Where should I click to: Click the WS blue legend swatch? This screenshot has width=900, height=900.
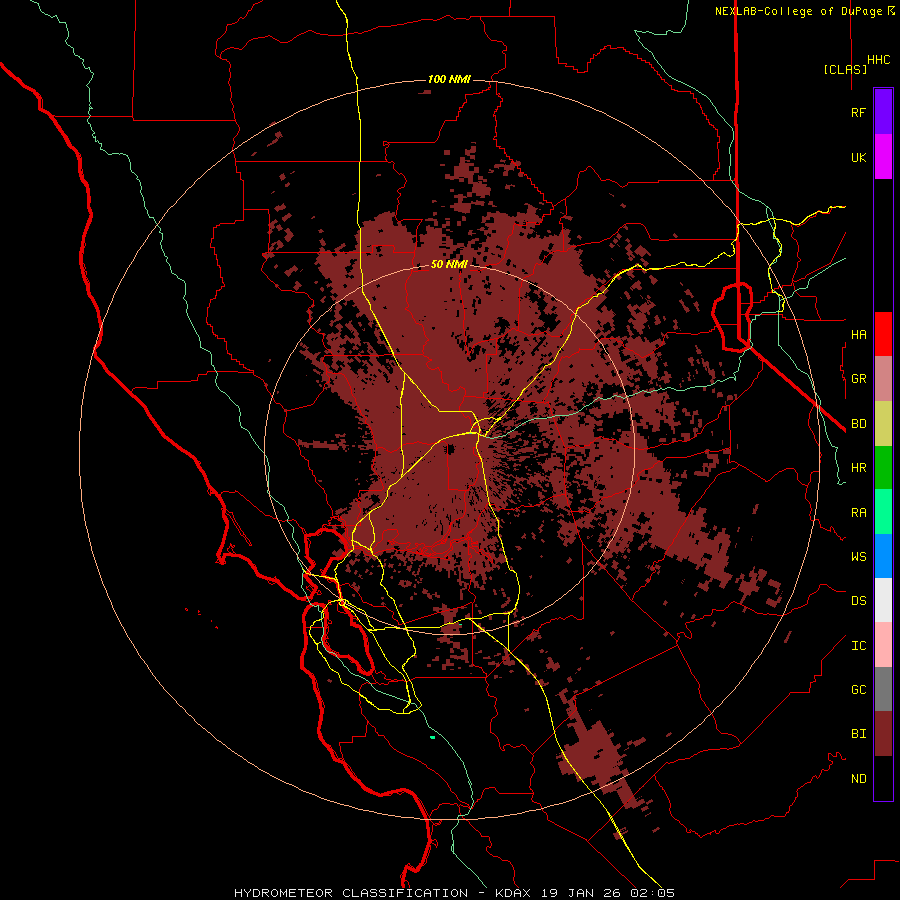coord(883,556)
